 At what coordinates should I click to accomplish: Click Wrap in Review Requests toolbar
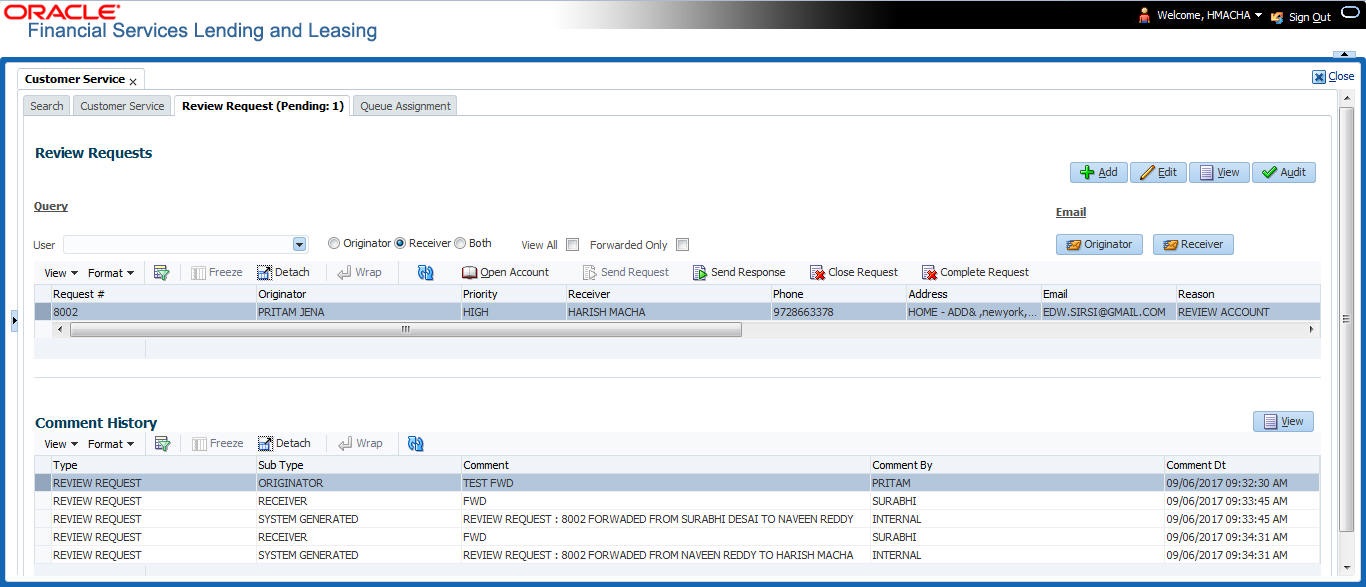pyautogui.click(x=360, y=272)
